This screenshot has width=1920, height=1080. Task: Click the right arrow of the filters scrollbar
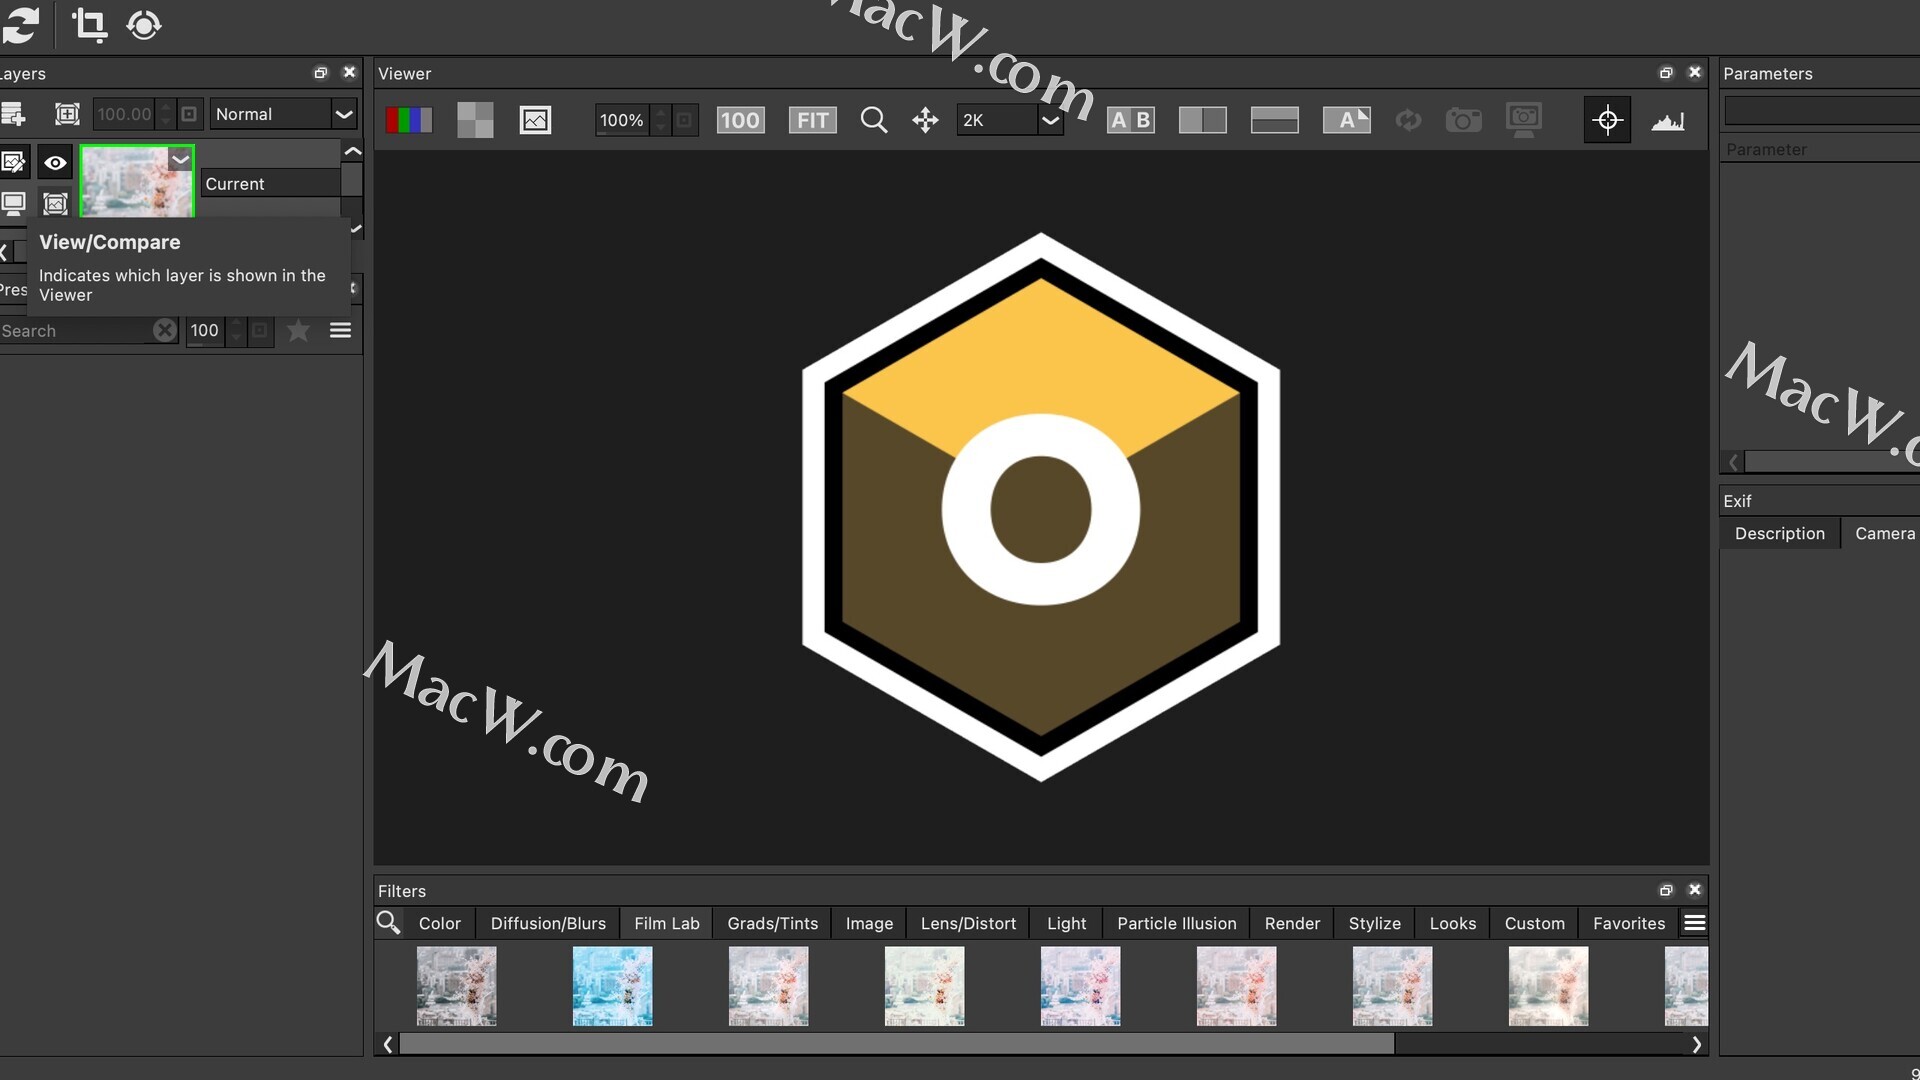click(x=1697, y=1044)
